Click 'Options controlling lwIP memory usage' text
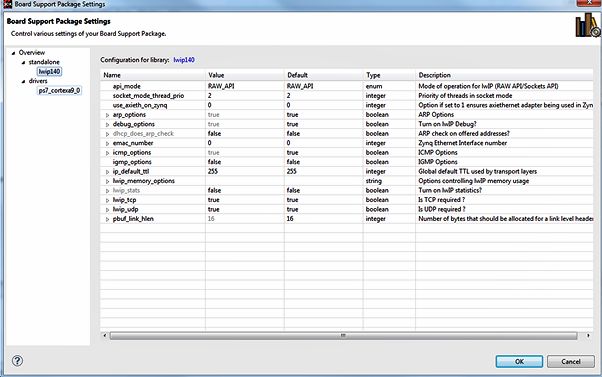The image size is (602, 377). [x=473, y=181]
